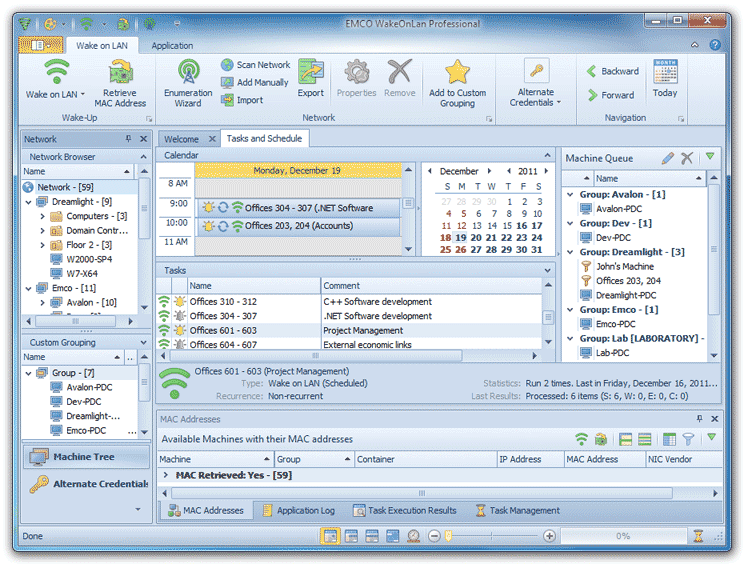Click the Export icon in ribbon
This screenshot has height=564, width=744.
310,74
